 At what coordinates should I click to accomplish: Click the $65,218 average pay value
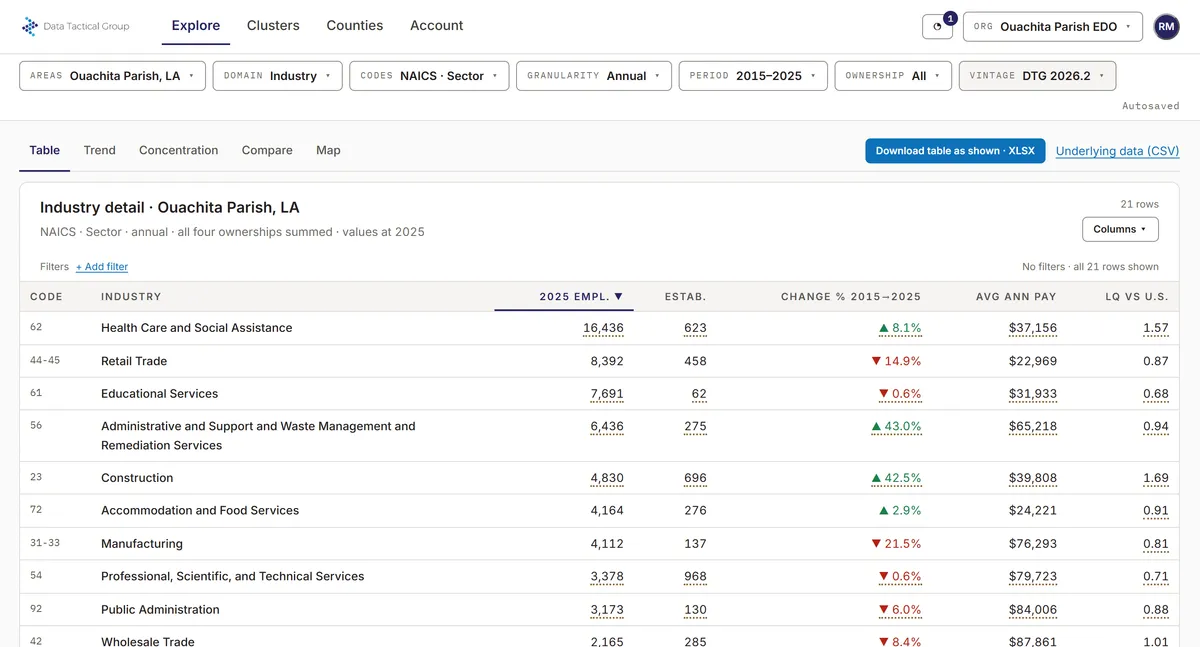(1033, 426)
